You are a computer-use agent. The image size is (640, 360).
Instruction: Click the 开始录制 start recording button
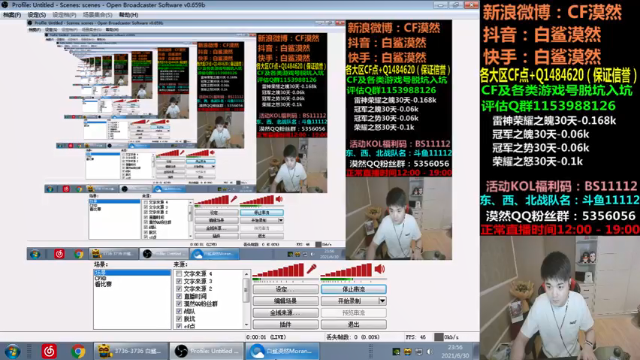click(349, 301)
